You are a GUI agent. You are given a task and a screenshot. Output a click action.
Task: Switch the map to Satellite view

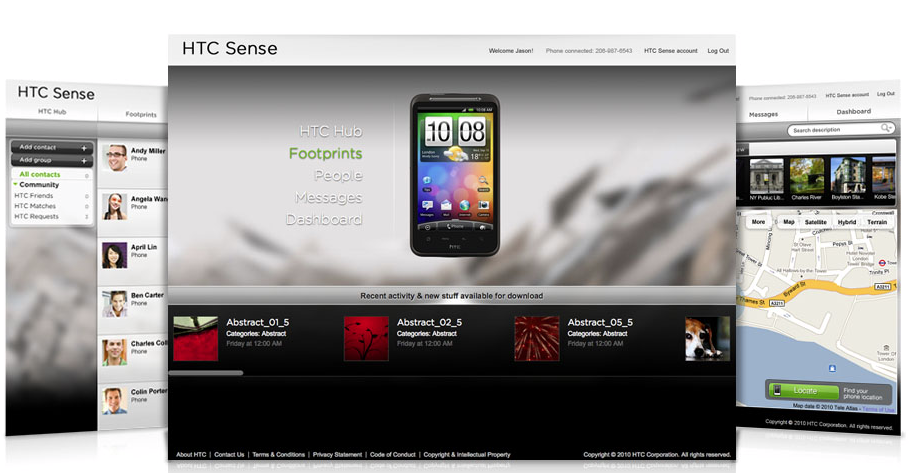(x=815, y=223)
